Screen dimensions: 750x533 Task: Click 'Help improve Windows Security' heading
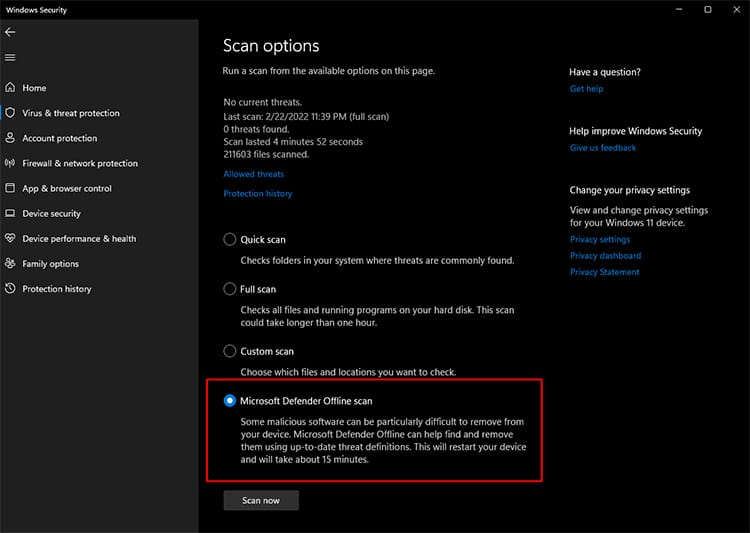[636, 131]
